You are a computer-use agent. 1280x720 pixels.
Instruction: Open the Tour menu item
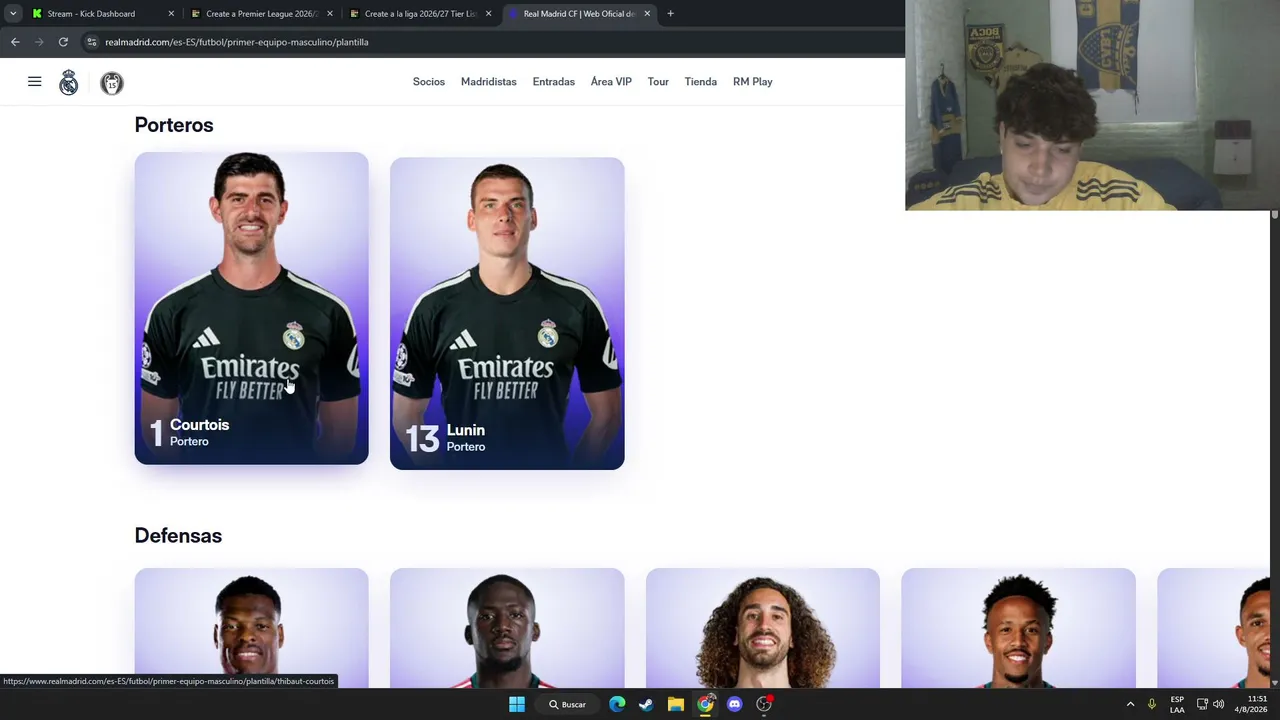pyautogui.click(x=658, y=82)
